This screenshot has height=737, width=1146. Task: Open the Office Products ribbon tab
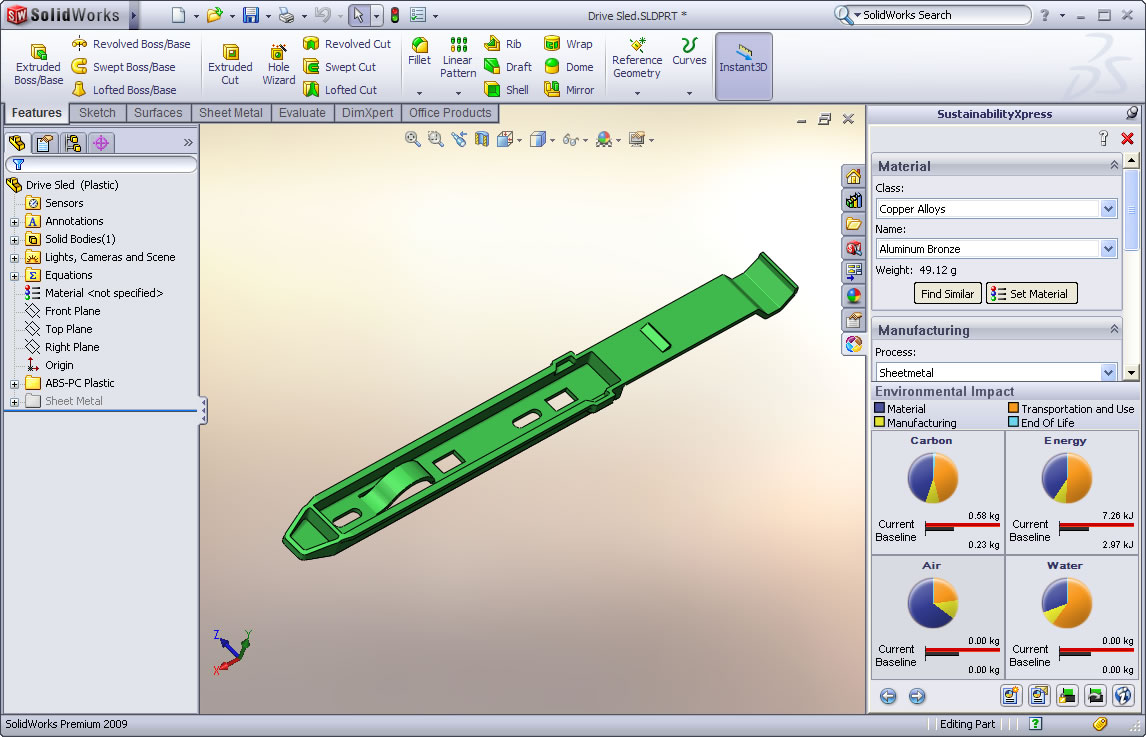point(449,112)
